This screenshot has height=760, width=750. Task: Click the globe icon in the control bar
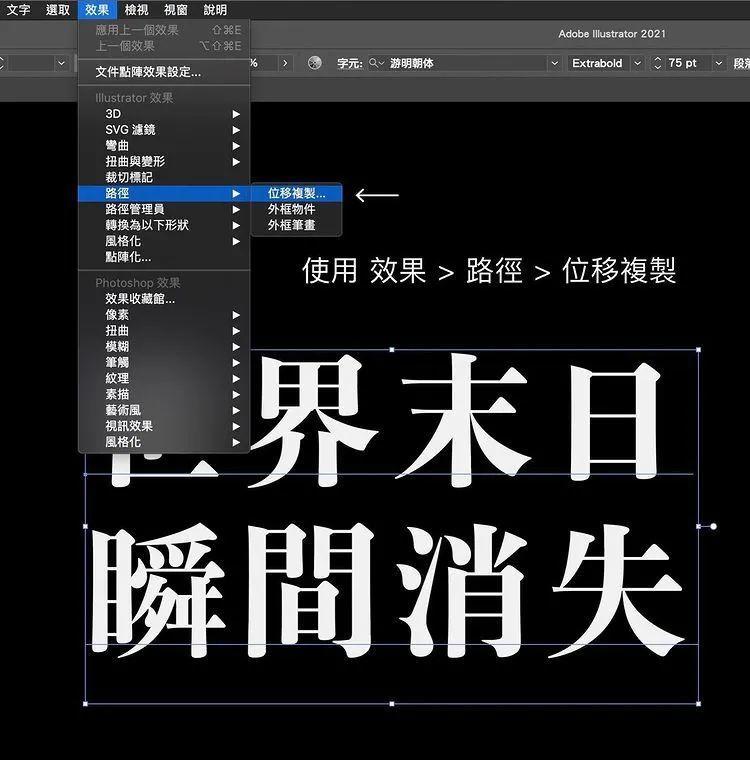tap(315, 63)
